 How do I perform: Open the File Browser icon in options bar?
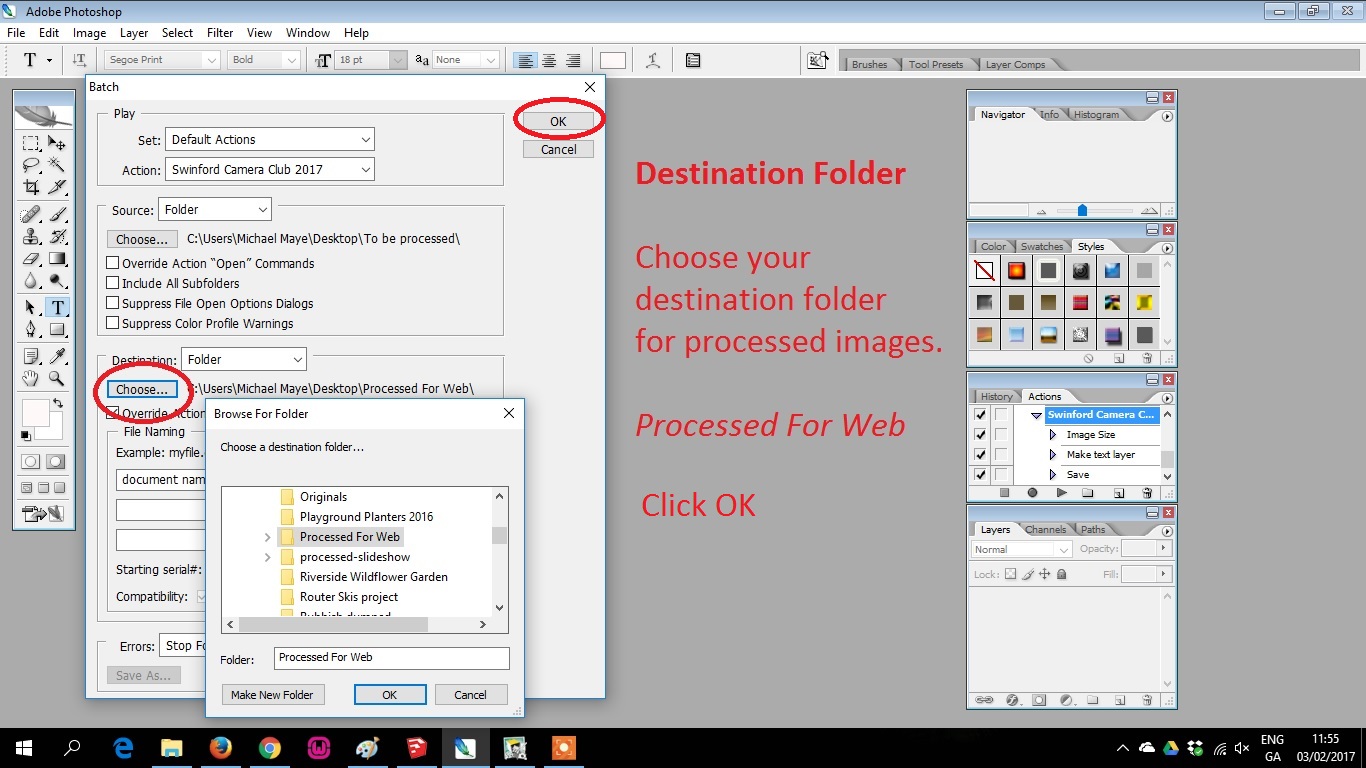(x=818, y=60)
